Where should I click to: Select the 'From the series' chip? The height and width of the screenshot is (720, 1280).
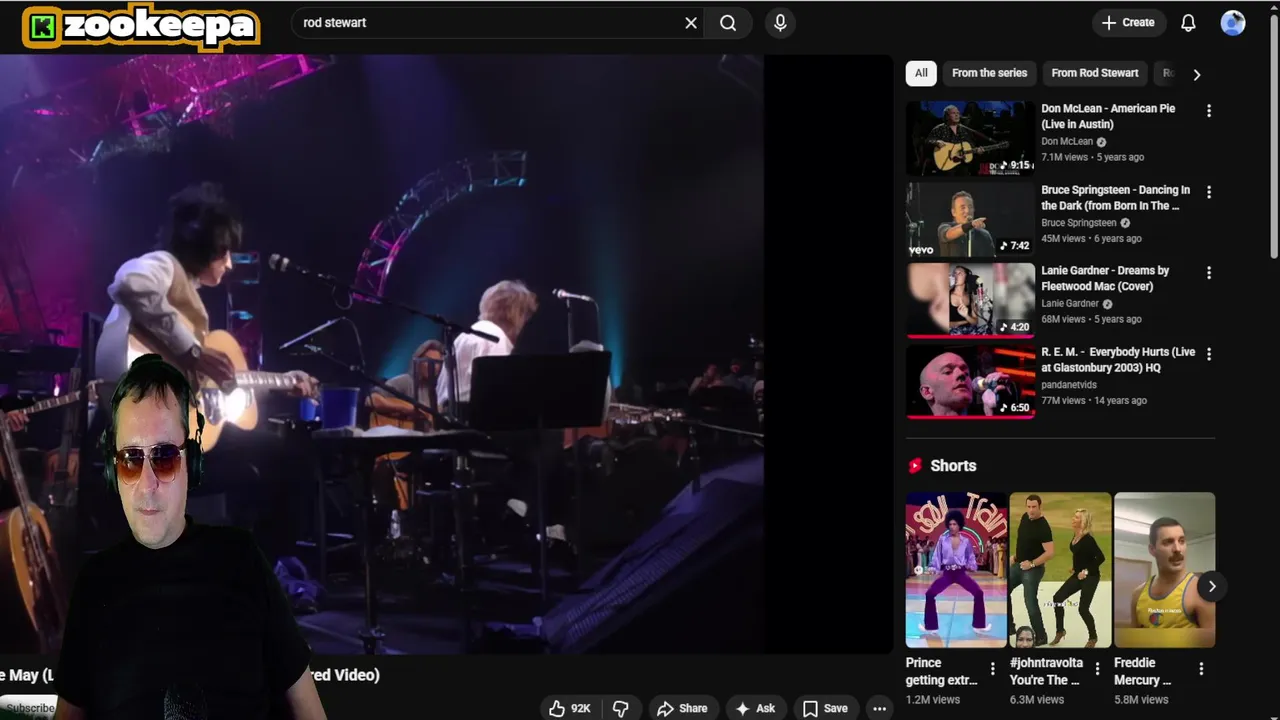pos(989,73)
